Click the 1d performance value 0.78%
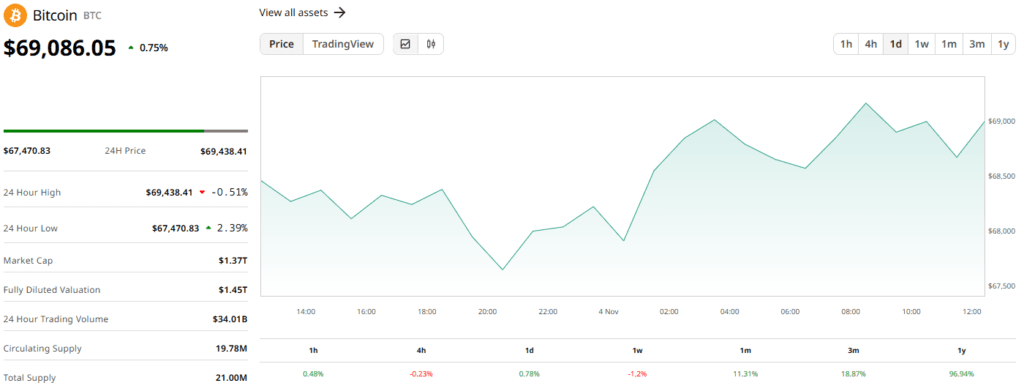This screenshot has height=383, width=1024. [x=529, y=374]
